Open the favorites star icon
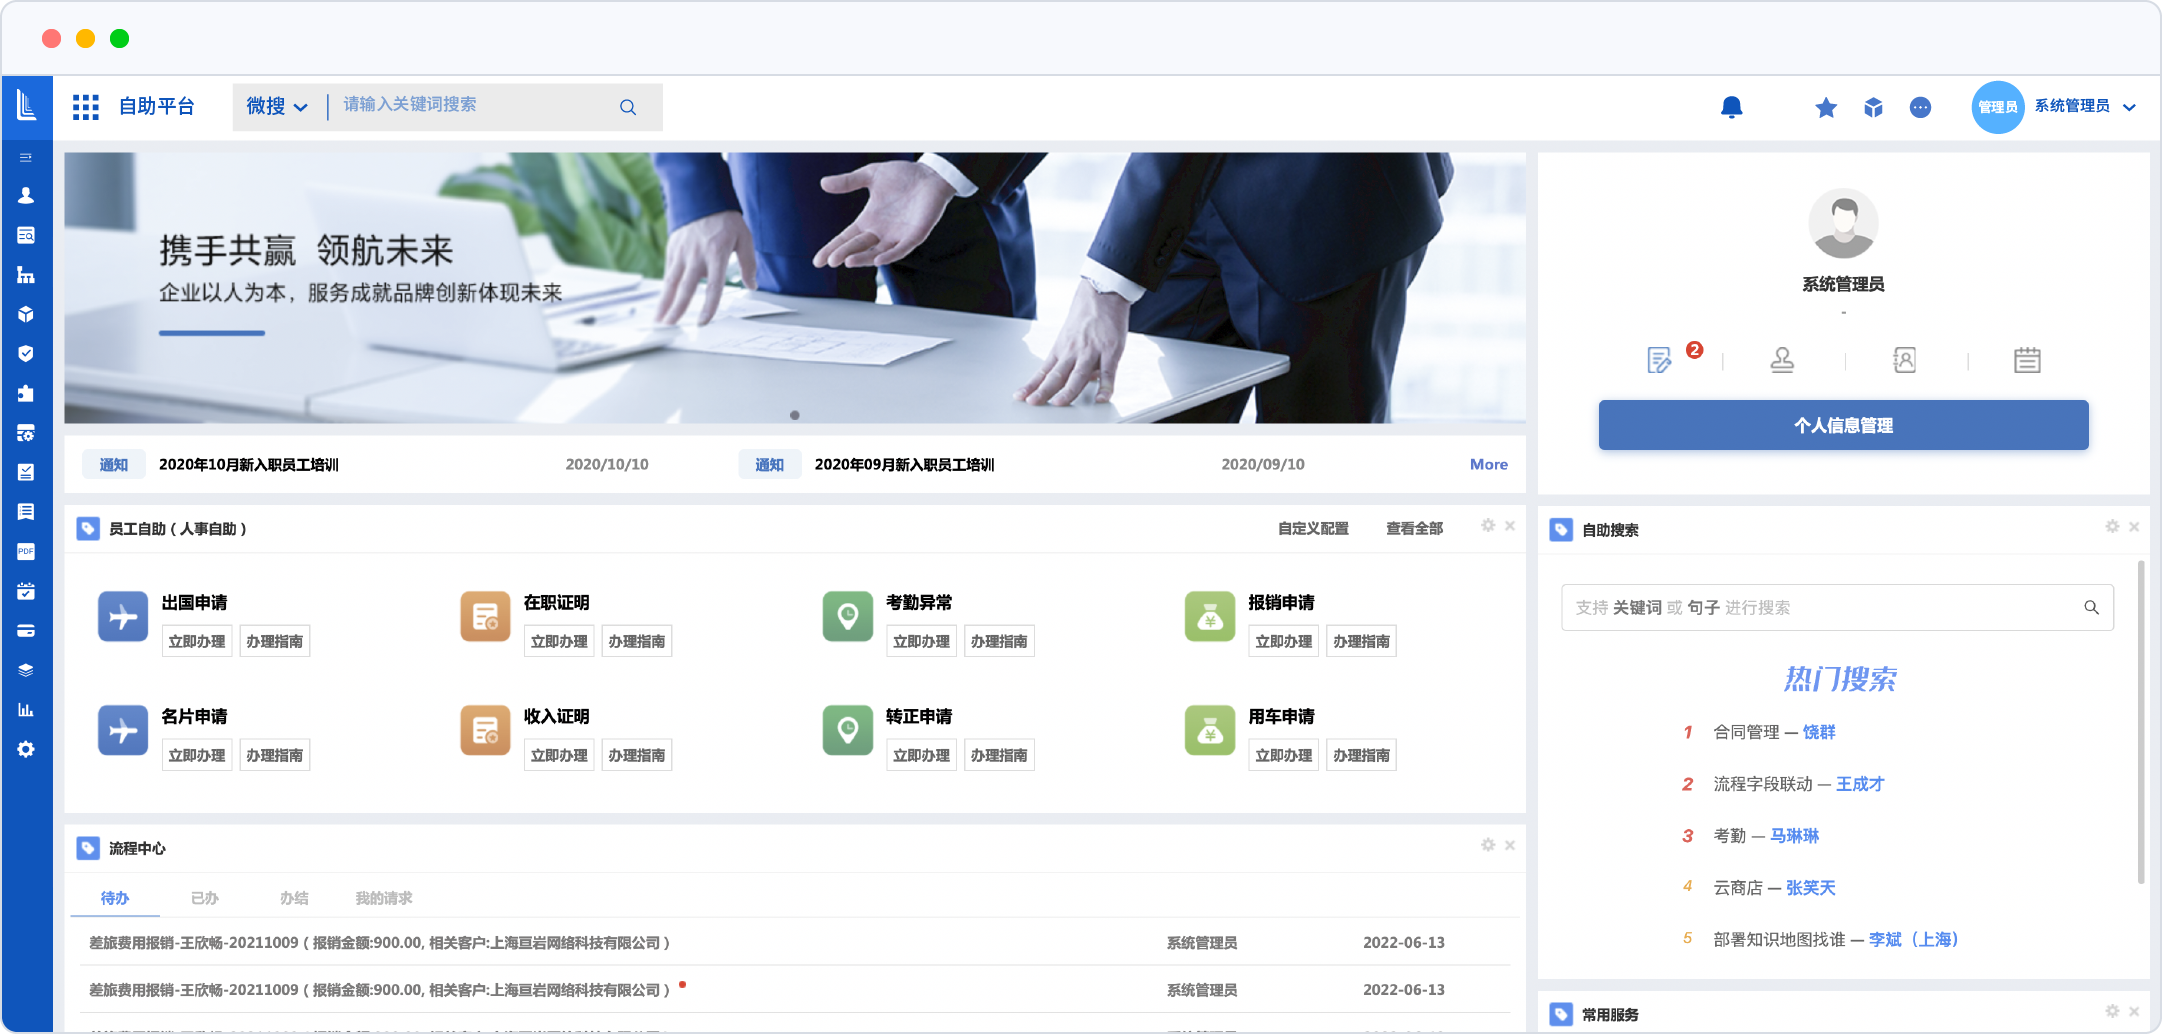Image resolution: width=2162 pixels, height=1034 pixels. point(1825,107)
